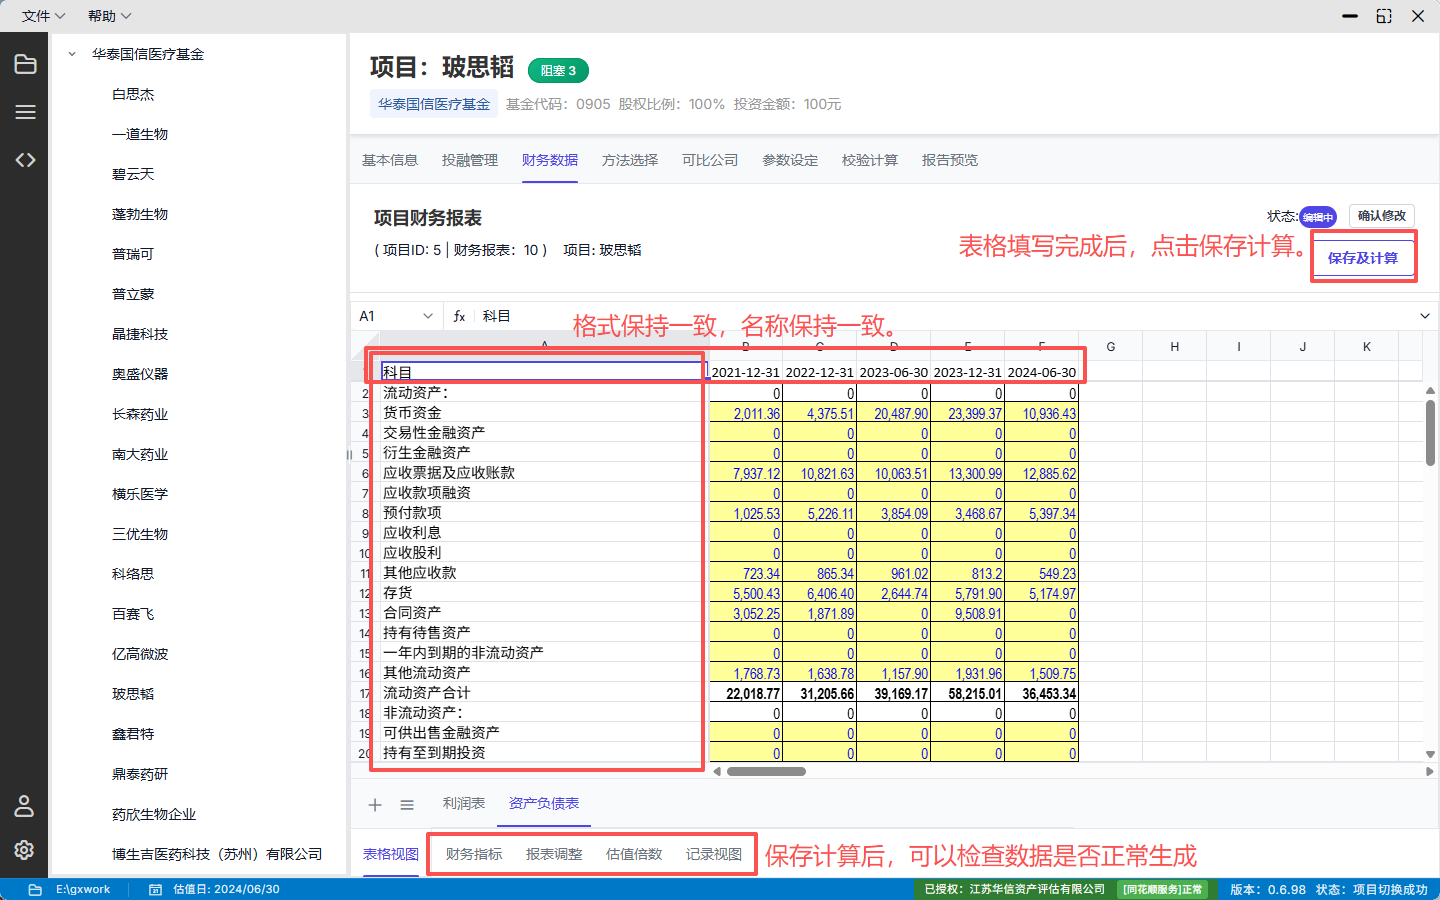Select cell 2021-12-31 货币资金 value 2,011.36
The height and width of the screenshot is (900, 1440).
pyautogui.click(x=745, y=413)
